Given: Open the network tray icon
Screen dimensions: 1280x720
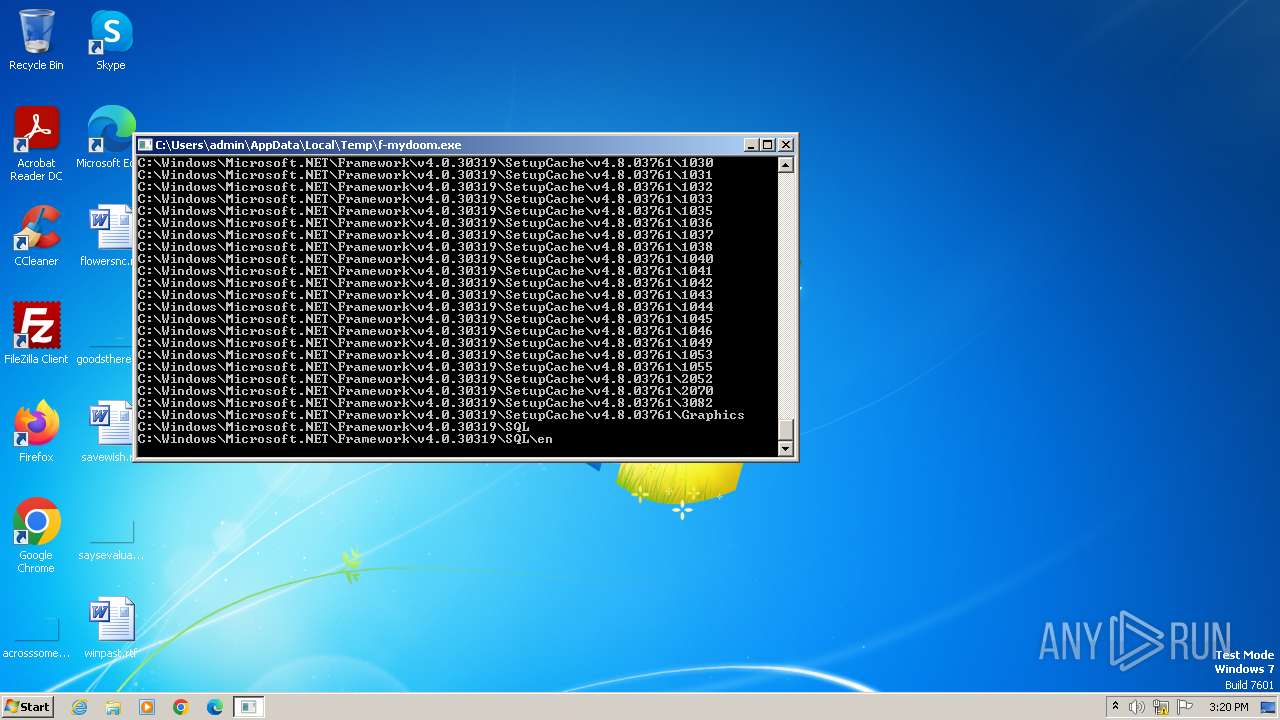Looking at the screenshot, I should coord(1161,707).
